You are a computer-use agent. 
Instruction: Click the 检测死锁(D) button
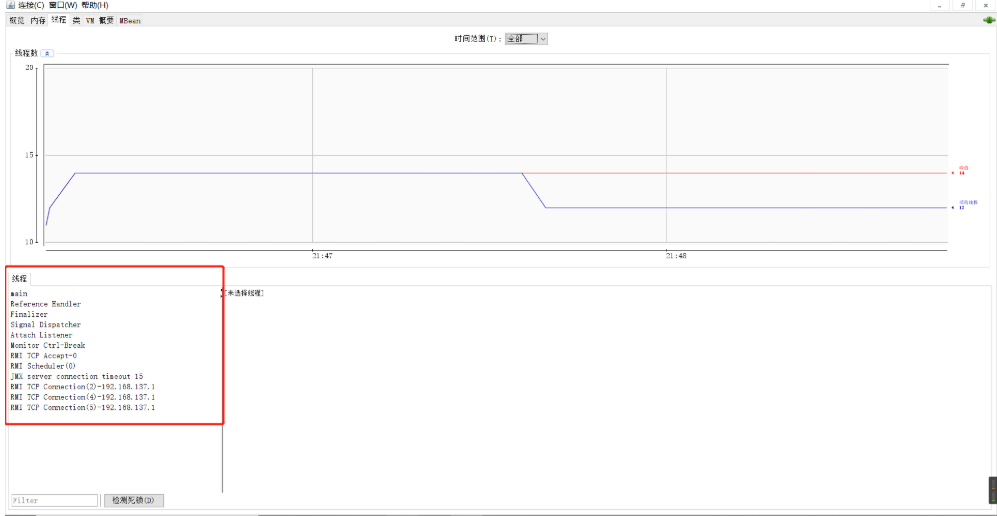pyautogui.click(x=134, y=500)
